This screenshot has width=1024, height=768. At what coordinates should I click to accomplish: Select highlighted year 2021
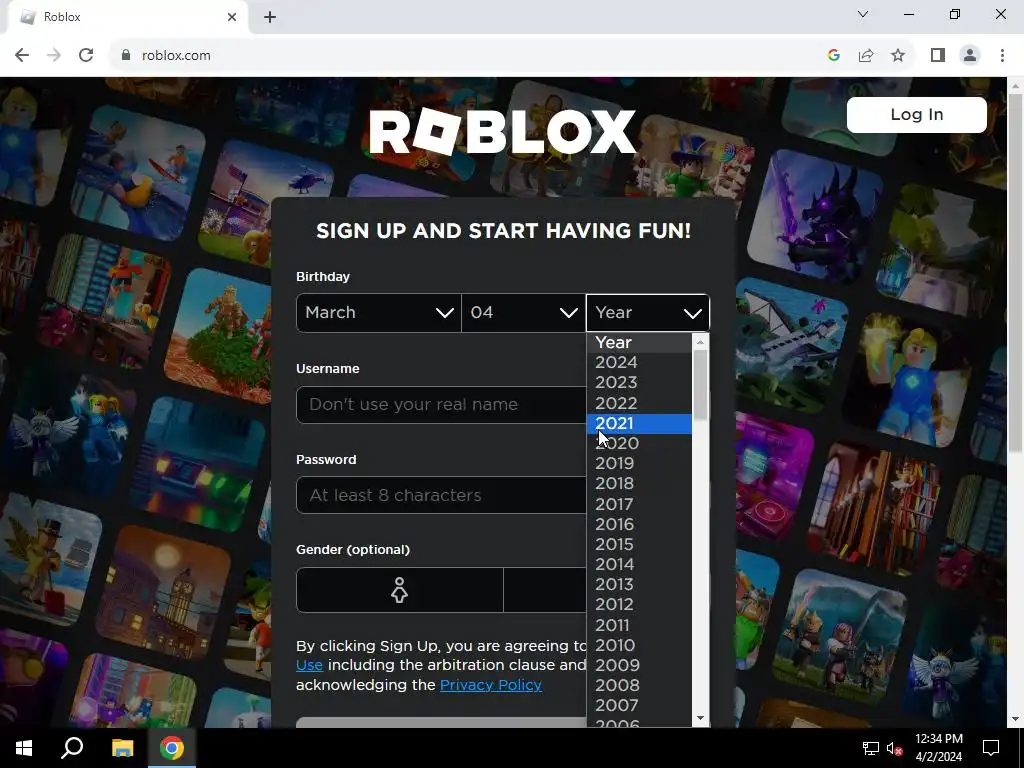[x=639, y=423]
